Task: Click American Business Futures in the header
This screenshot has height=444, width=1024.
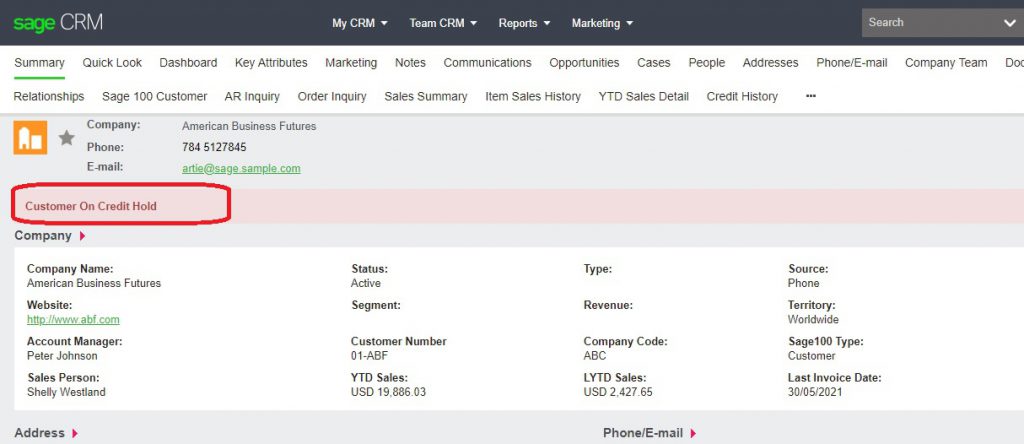Action: pos(249,126)
